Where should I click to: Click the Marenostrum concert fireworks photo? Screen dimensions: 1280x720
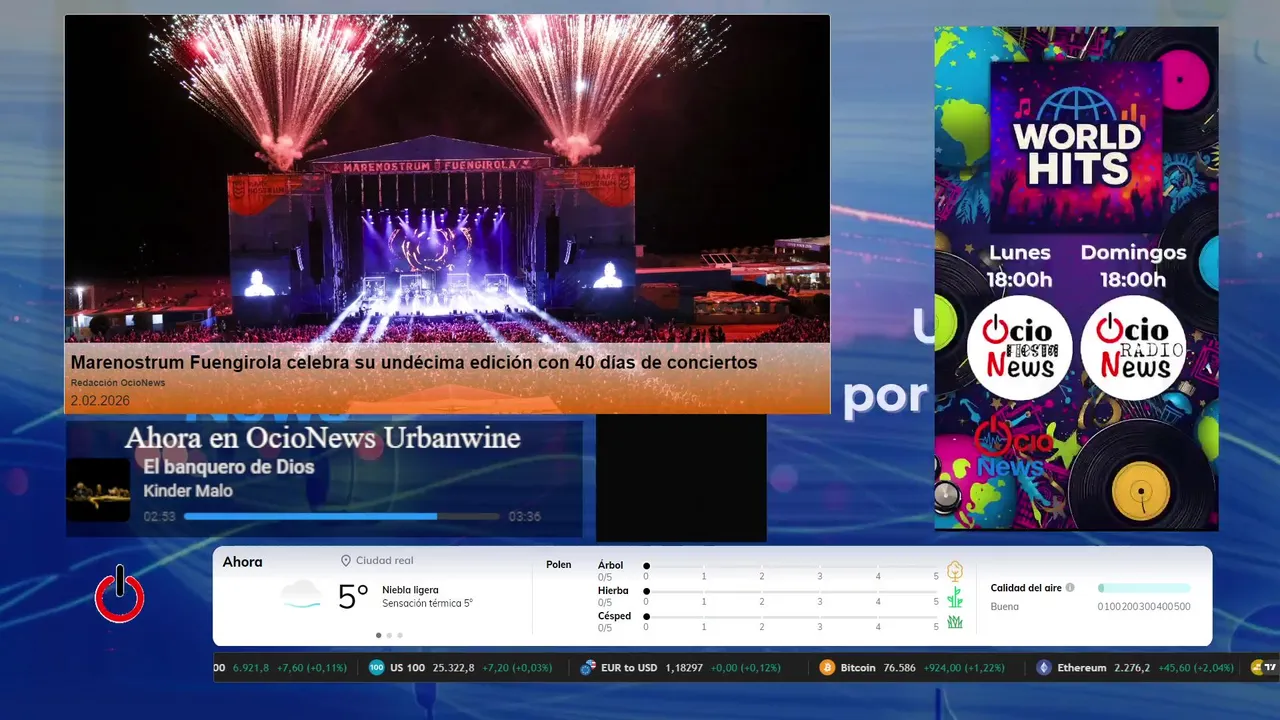(447, 180)
